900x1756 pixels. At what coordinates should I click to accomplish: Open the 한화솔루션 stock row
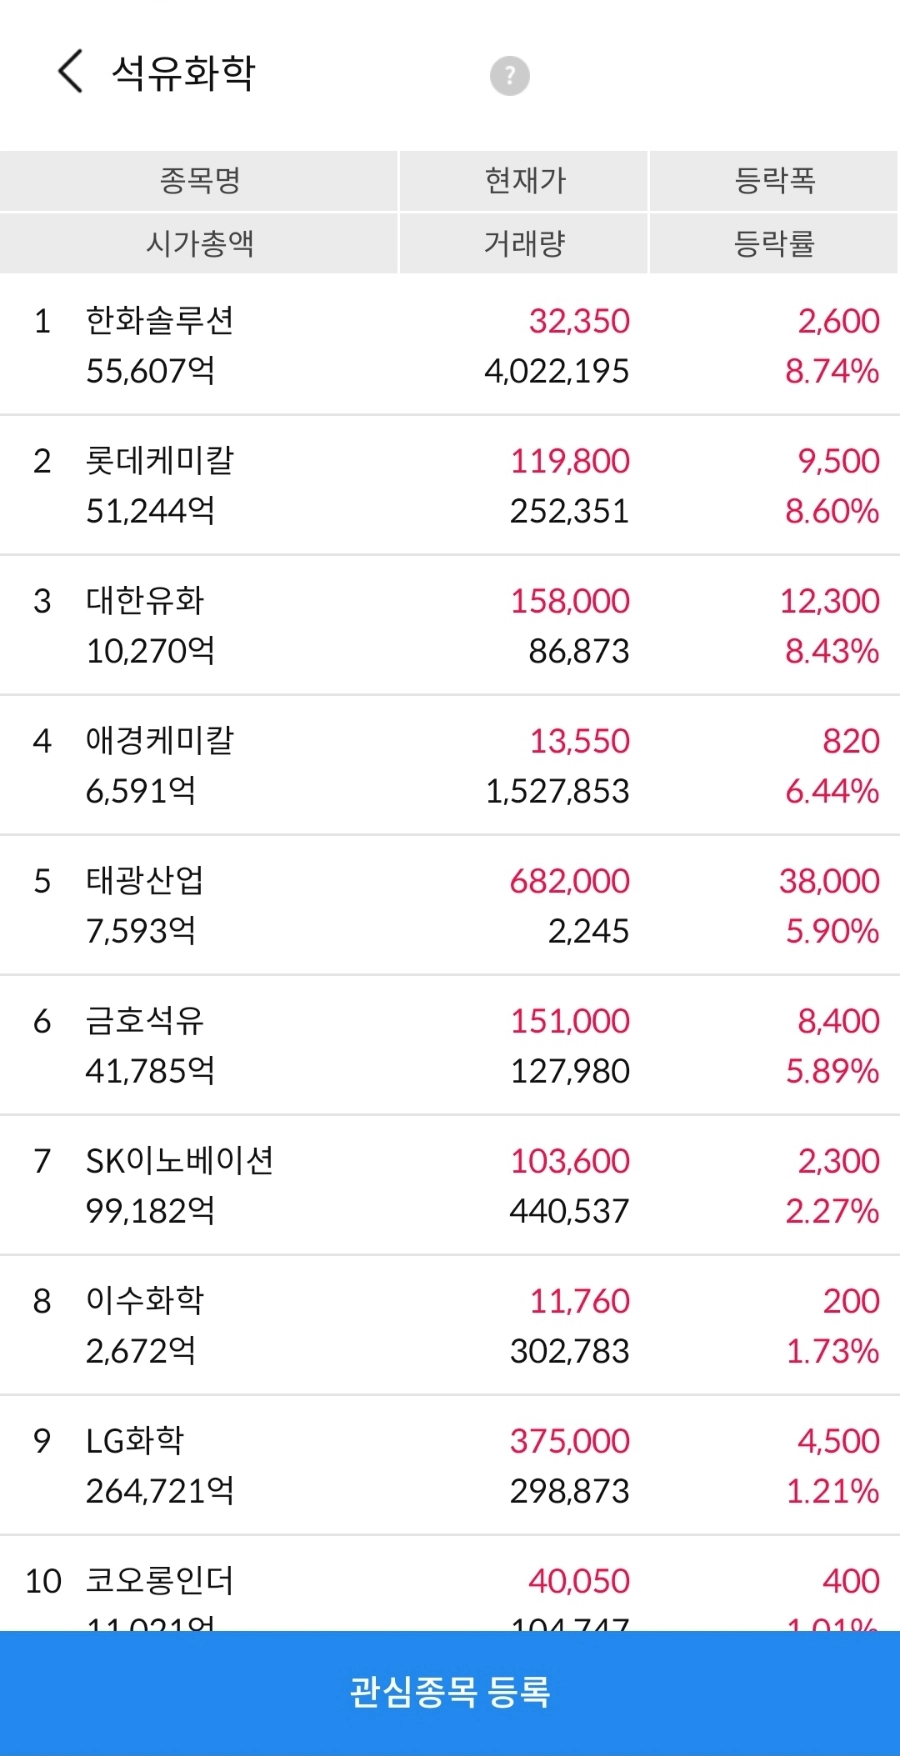click(x=450, y=345)
